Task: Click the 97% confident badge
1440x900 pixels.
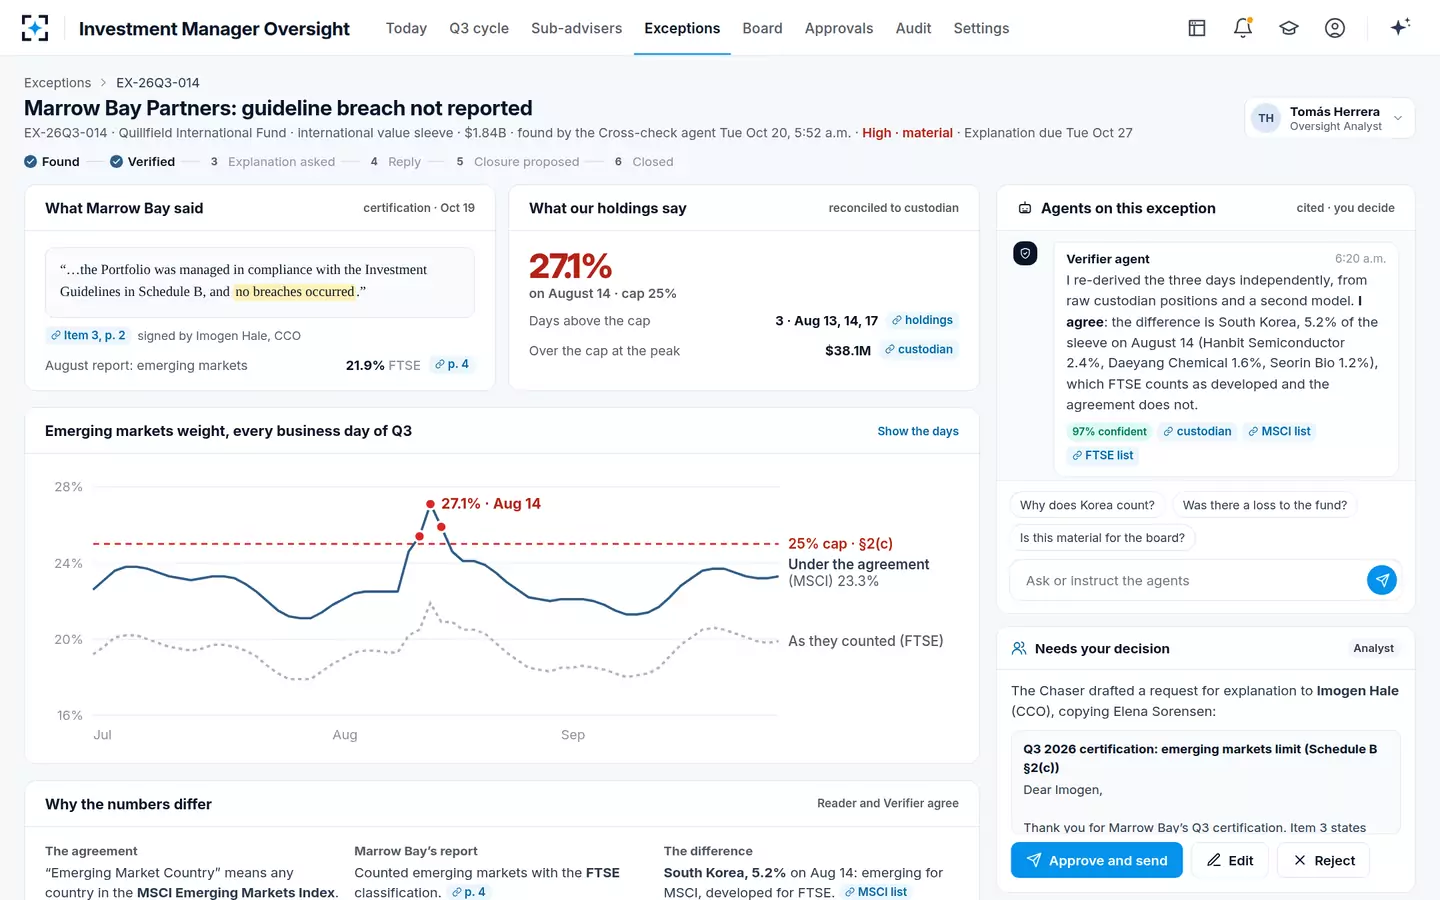Action: click(1109, 431)
